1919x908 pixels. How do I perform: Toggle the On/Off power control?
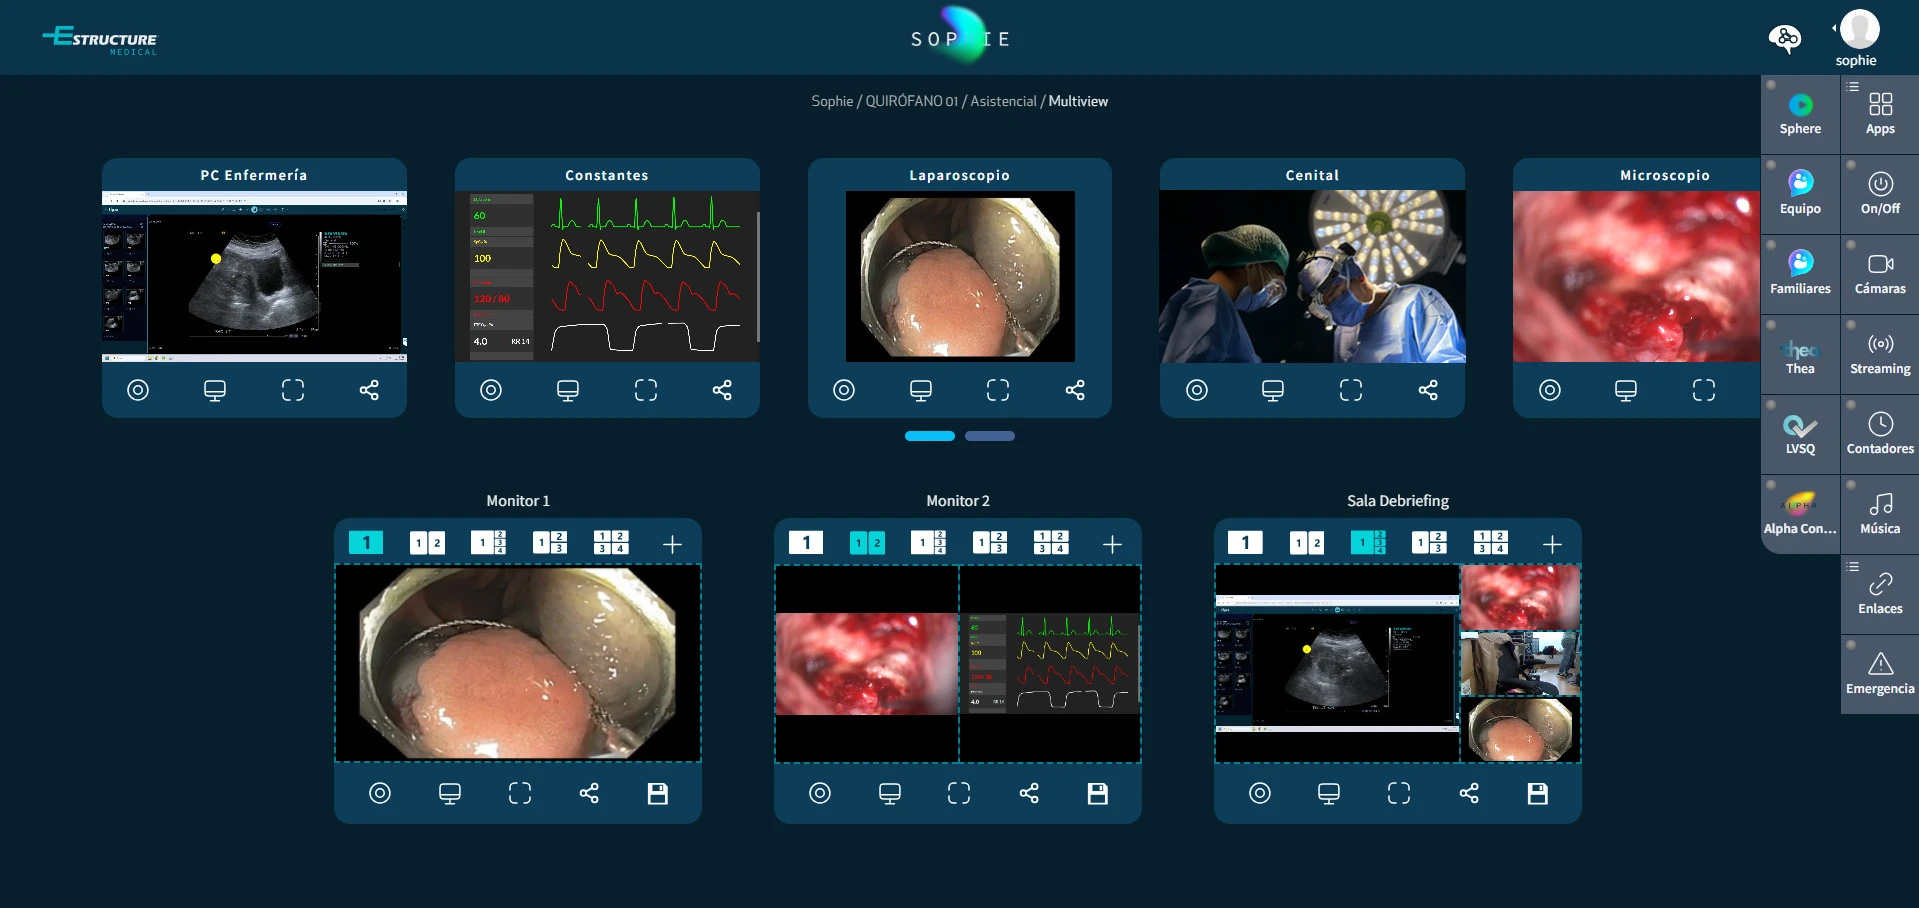1880,194
